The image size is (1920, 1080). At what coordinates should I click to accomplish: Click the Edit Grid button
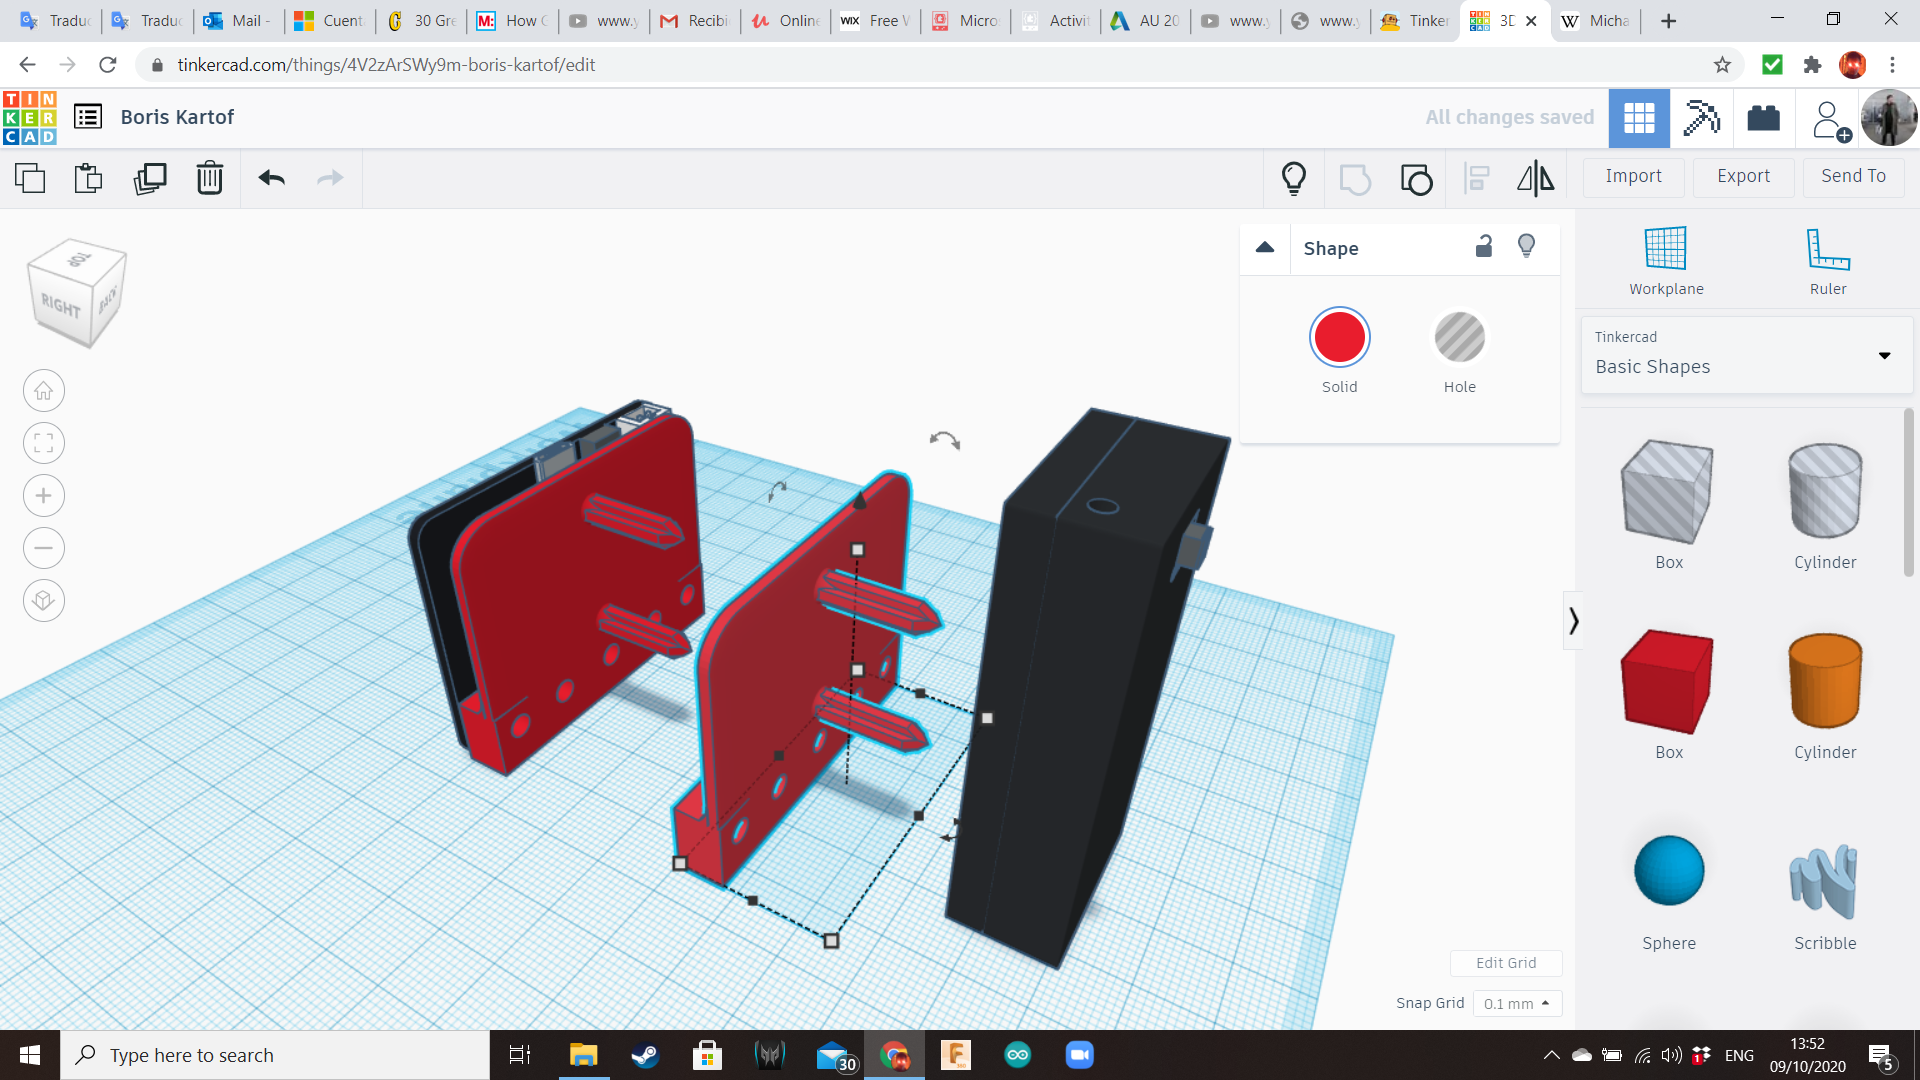point(1505,963)
